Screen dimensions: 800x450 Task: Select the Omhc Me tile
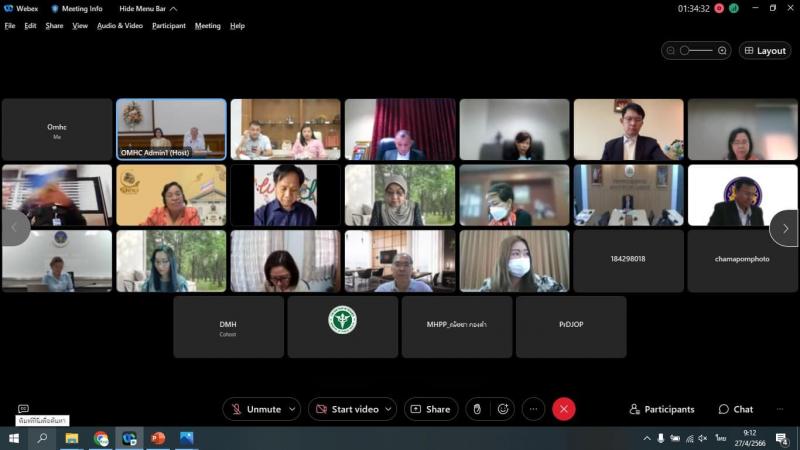click(x=57, y=130)
